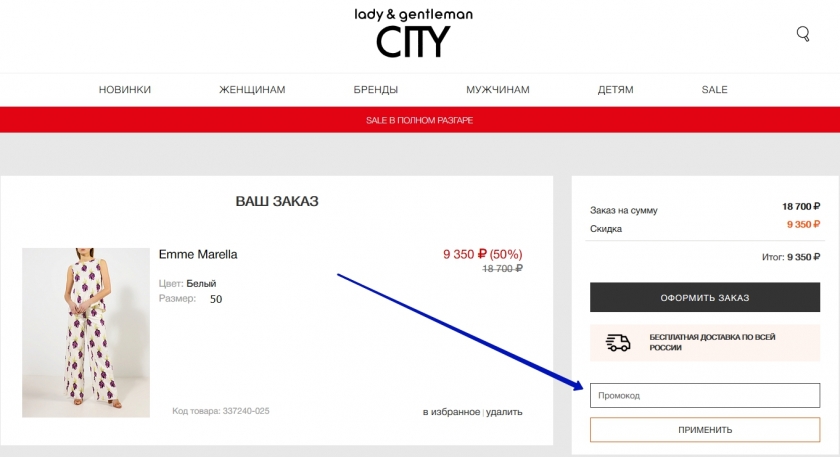Open the SALE menu section
Viewport: 840px width, 457px height.
715,89
